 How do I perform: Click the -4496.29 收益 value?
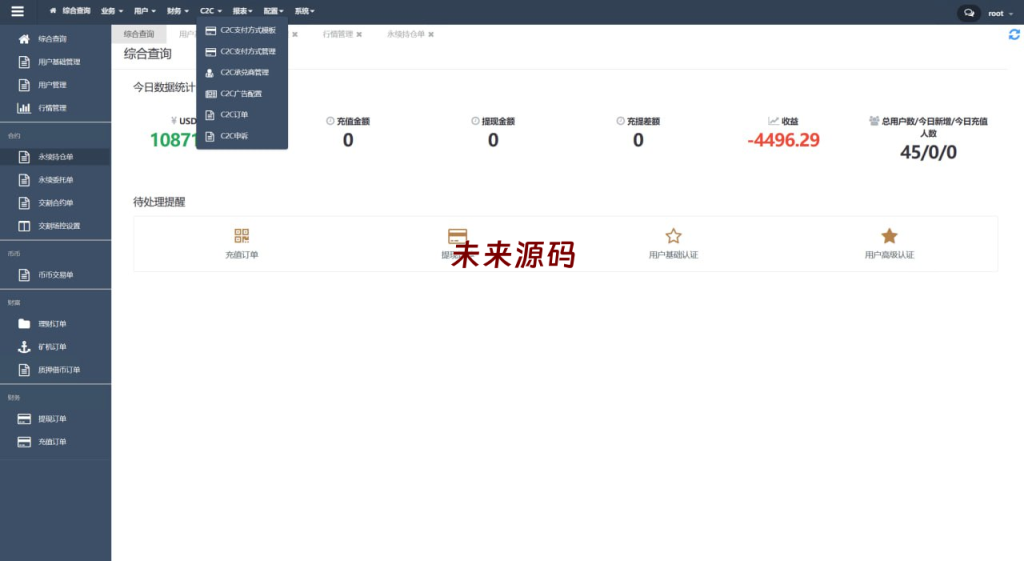click(x=783, y=140)
